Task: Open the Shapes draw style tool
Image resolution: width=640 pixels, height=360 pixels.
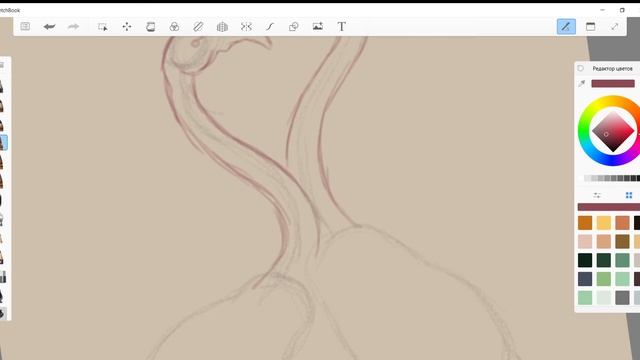Action: (293, 27)
